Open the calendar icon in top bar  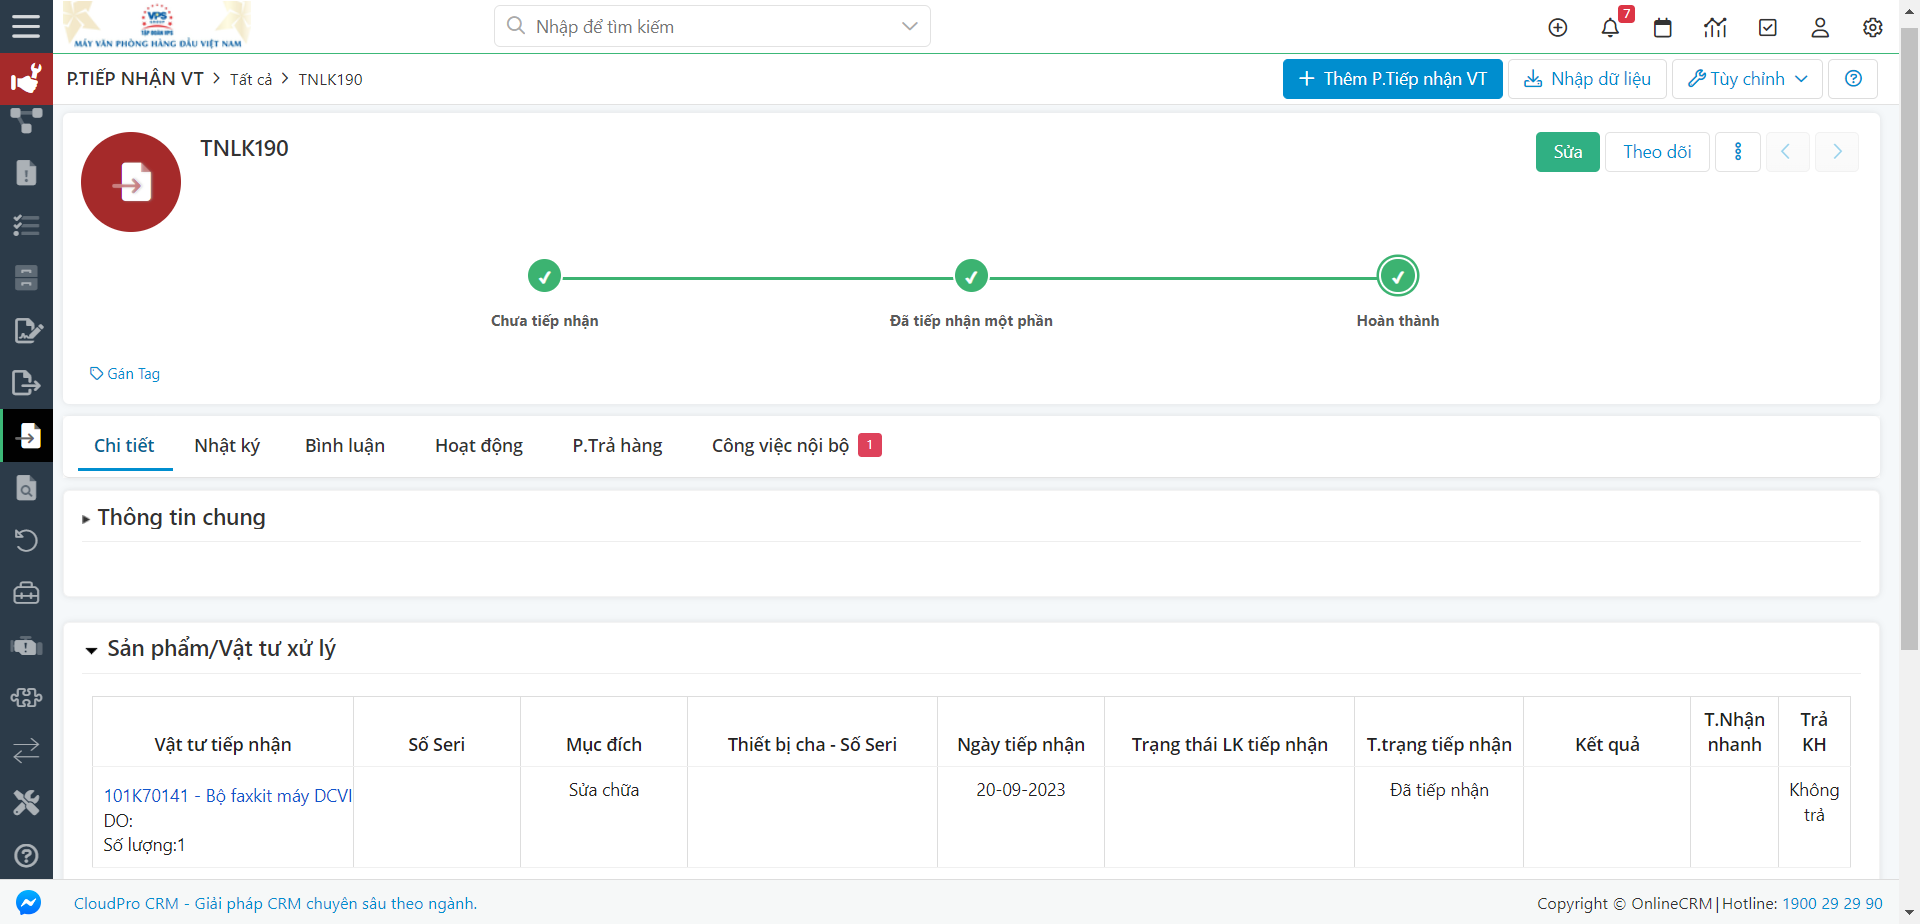1663,28
